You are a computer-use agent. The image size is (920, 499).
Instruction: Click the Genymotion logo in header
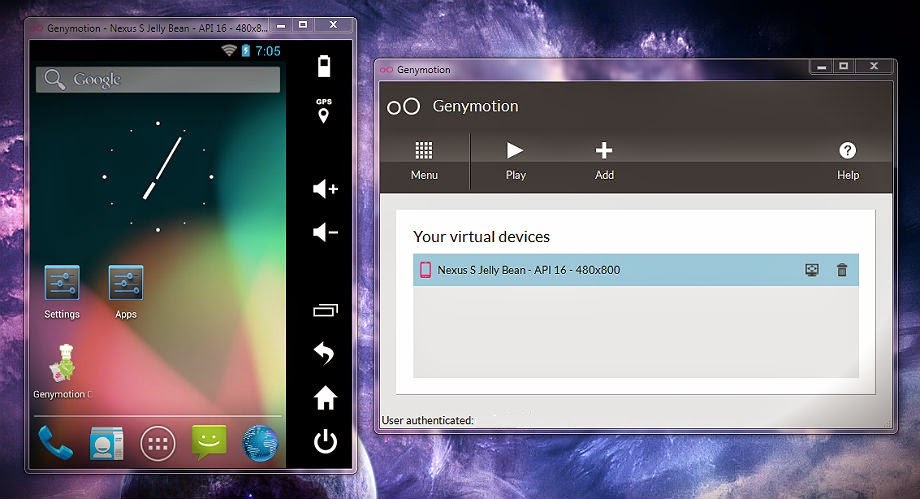click(404, 106)
